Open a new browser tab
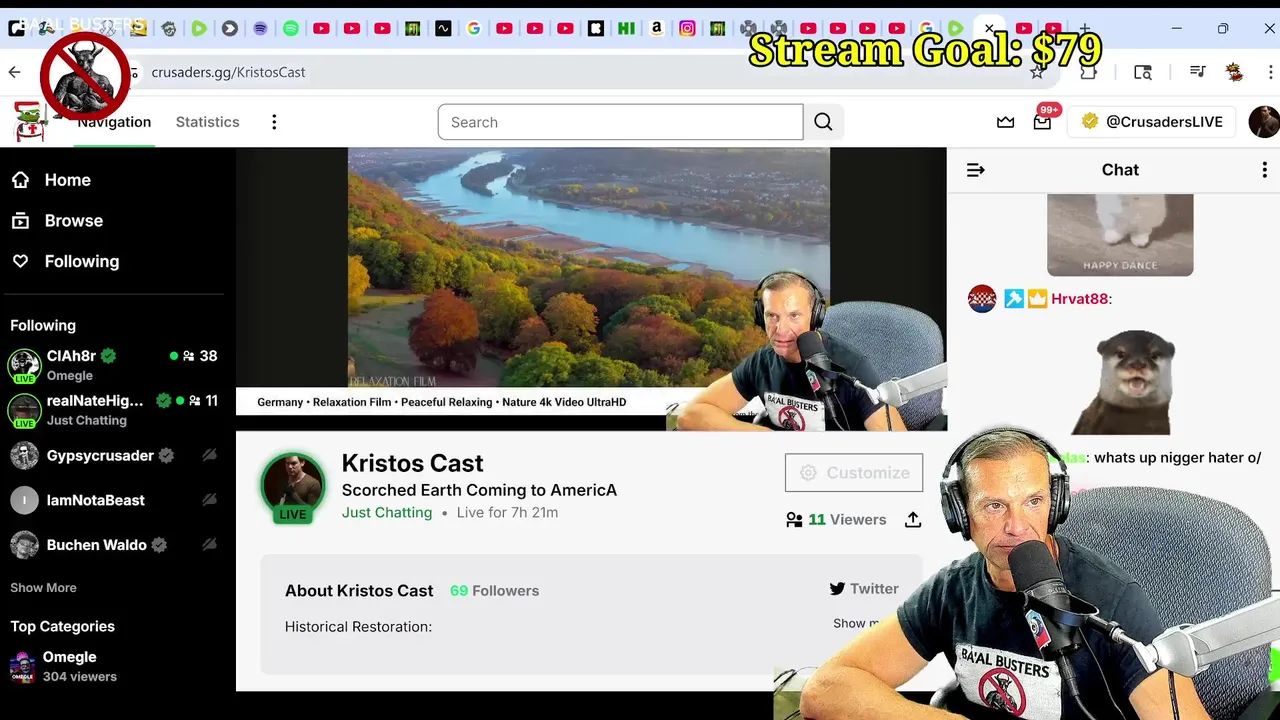This screenshot has width=1280, height=720. coord(1085,29)
